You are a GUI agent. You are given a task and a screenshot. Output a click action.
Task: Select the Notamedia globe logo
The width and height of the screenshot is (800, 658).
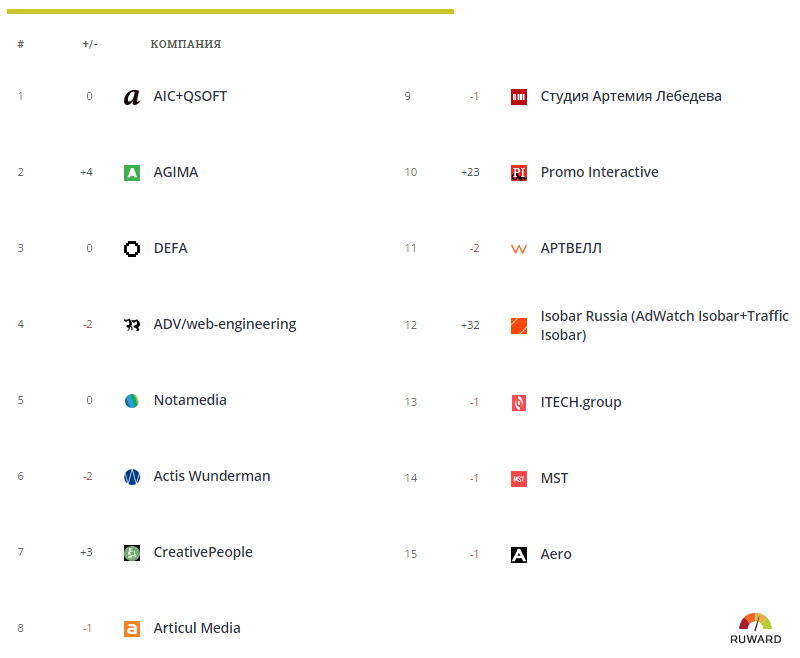point(131,400)
